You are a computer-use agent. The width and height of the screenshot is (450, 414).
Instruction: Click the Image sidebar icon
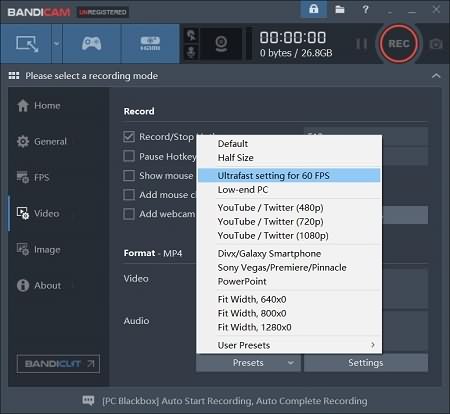click(23, 249)
